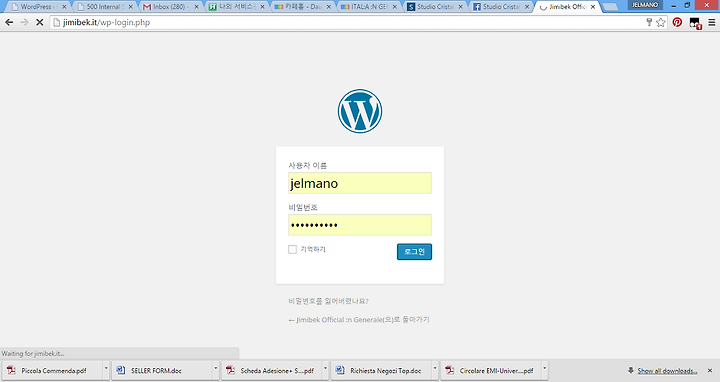Image resolution: width=720 pixels, height=382 pixels.
Task: Expand options for Circolare EMI-Univer pdf download
Action: (x=545, y=370)
